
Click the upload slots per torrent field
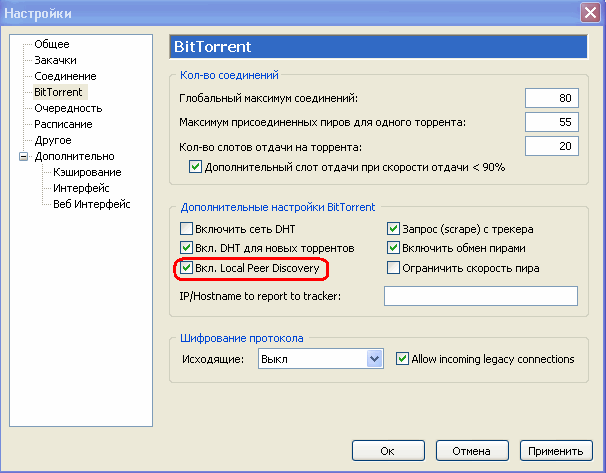point(552,146)
